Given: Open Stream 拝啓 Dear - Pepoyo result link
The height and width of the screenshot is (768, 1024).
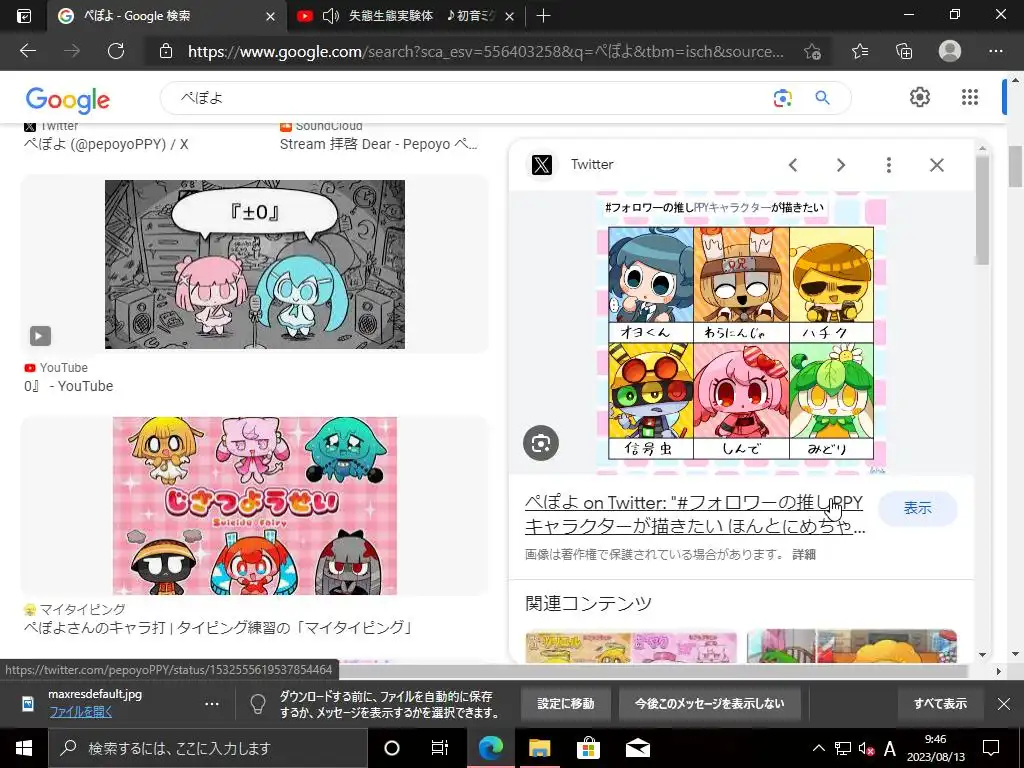Looking at the screenshot, I should point(379,144).
